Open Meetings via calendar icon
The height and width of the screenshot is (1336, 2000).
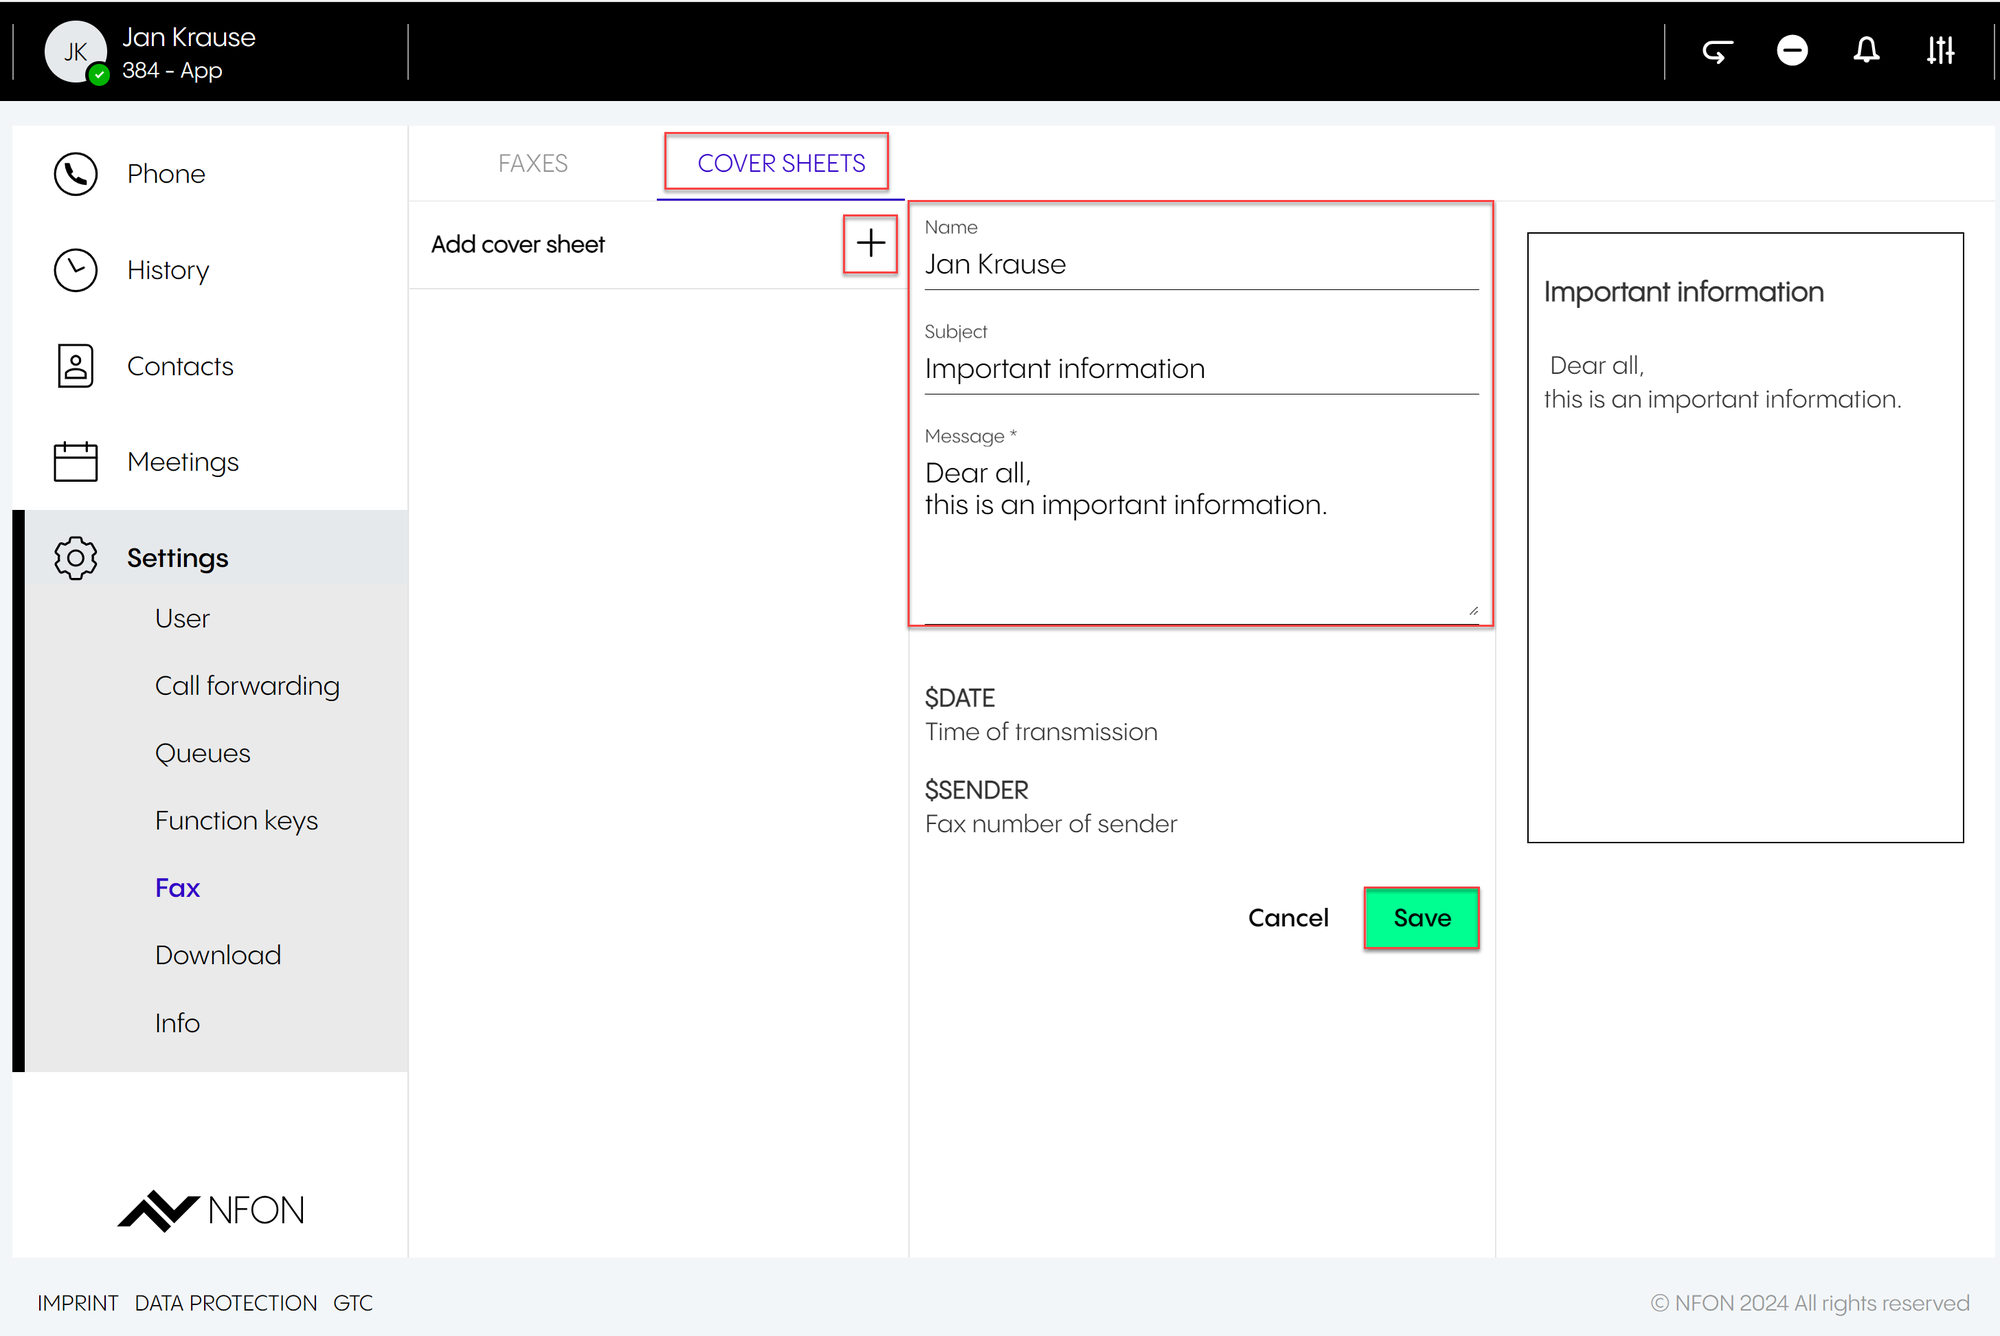click(76, 462)
